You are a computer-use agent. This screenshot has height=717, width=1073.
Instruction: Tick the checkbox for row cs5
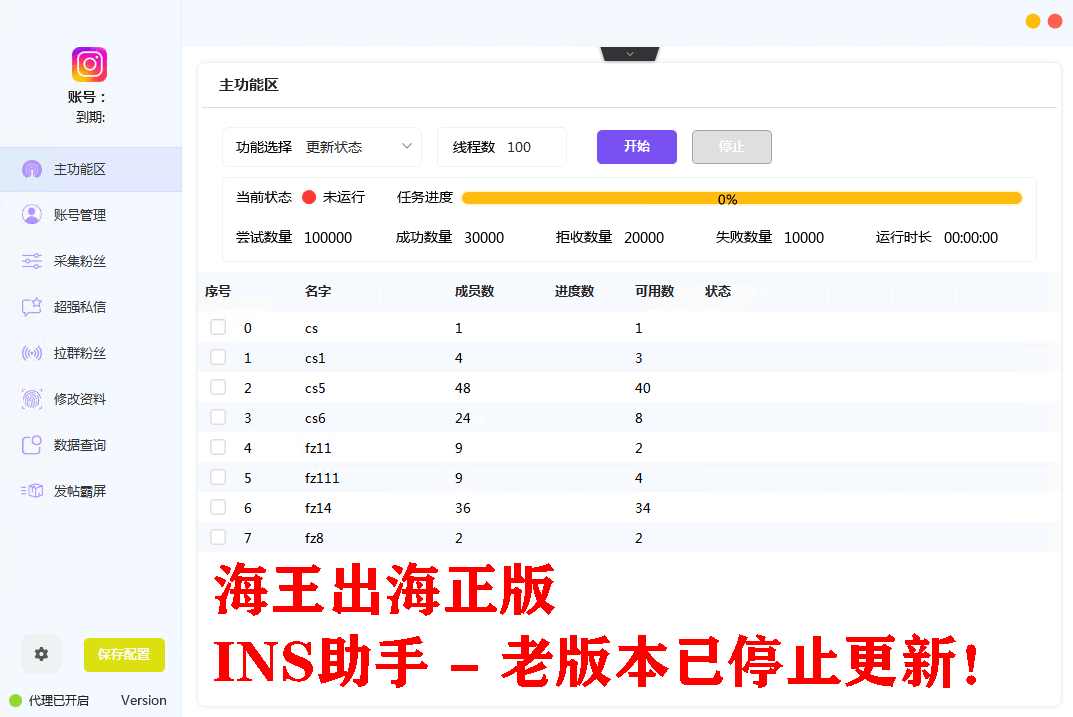tap(218, 388)
